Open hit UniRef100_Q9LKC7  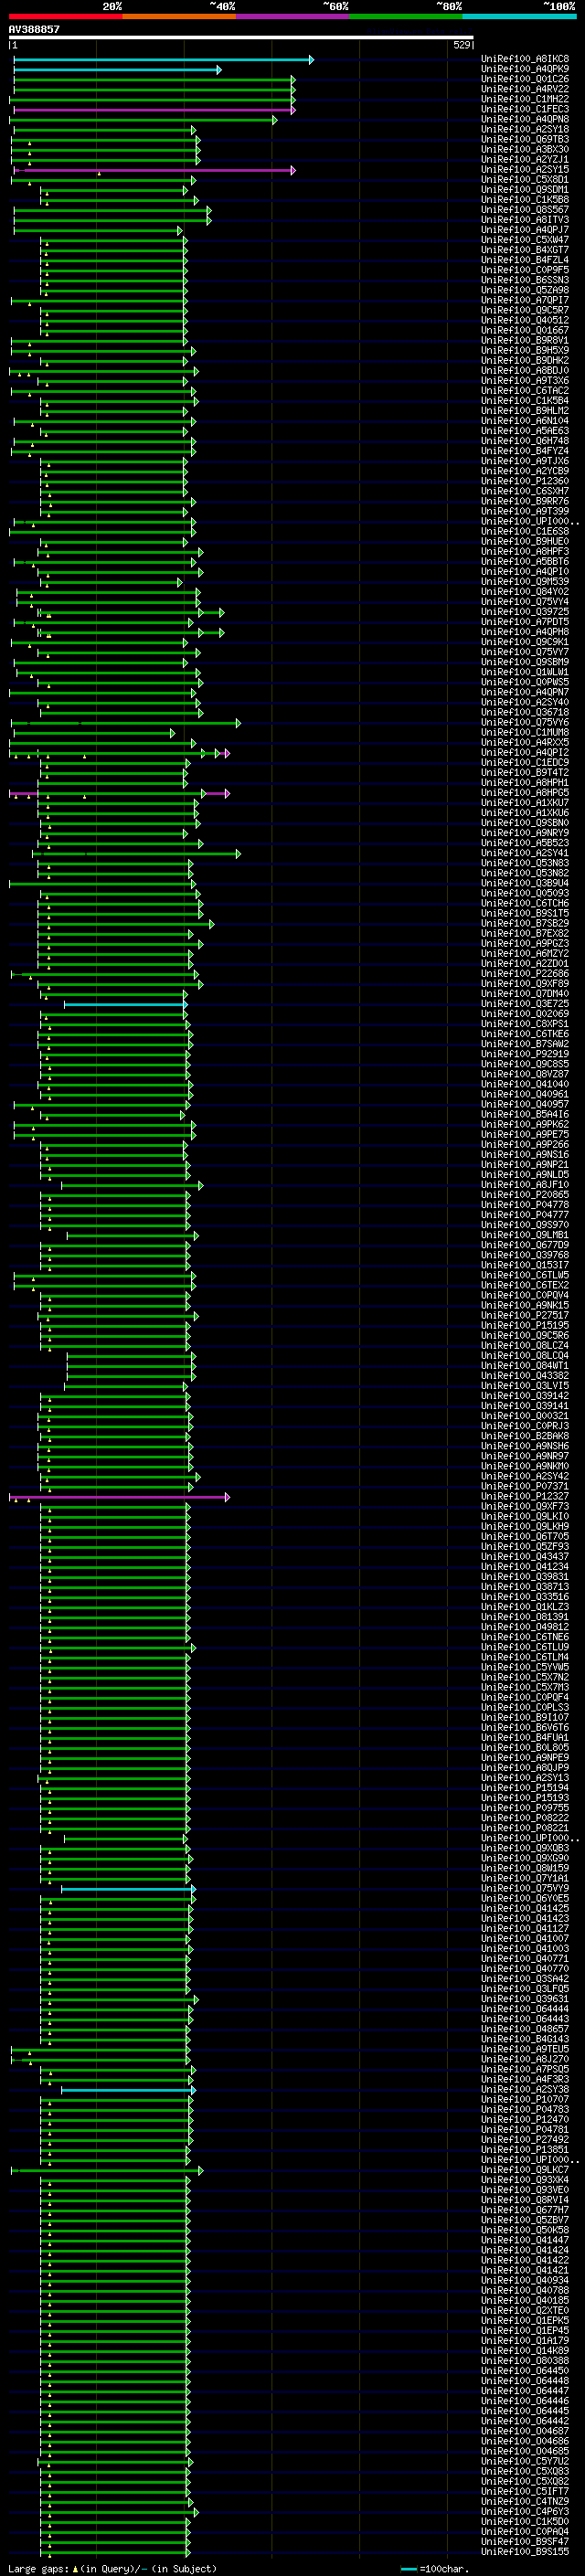click(525, 2170)
